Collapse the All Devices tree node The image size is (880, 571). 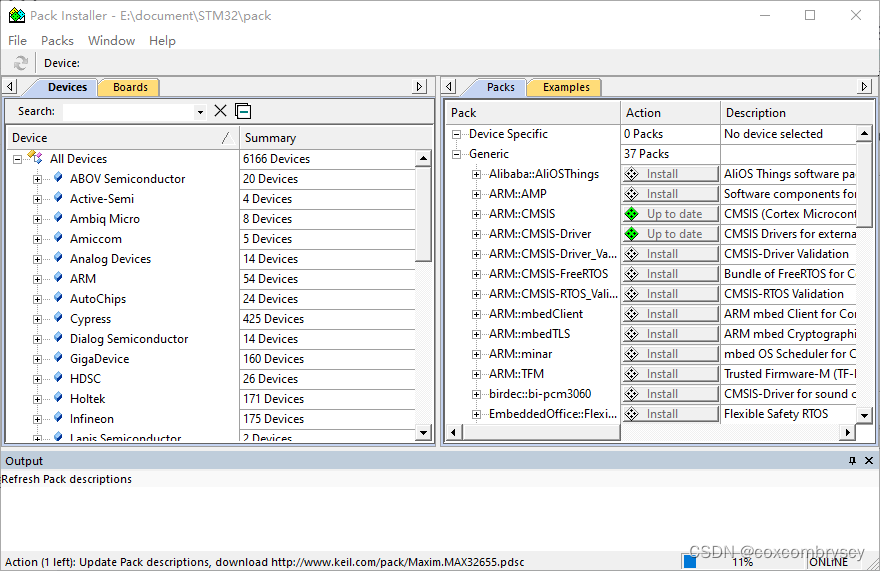(17, 159)
